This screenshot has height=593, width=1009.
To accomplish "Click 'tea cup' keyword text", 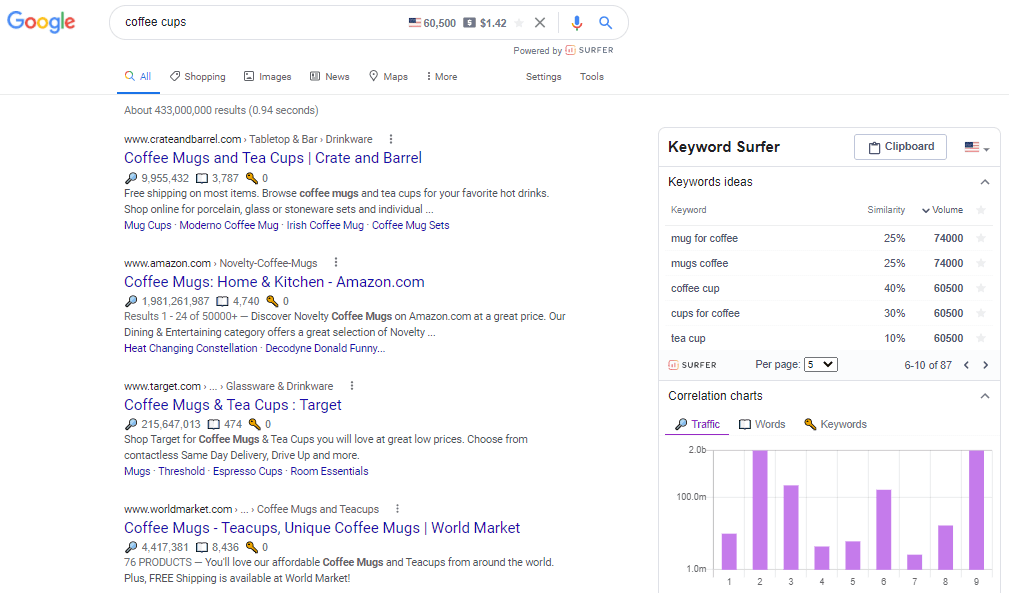I will coord(688,338).
